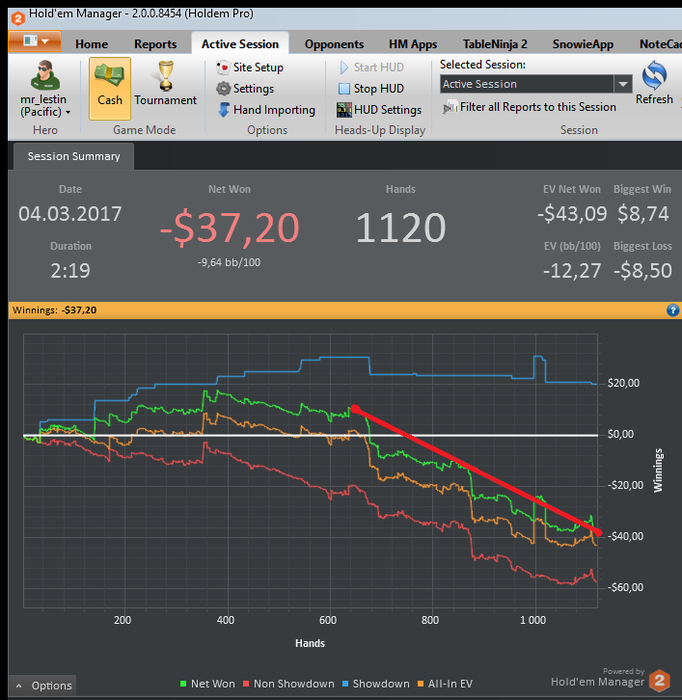Click the Start HUD play icon
The width and height of the screenshot is (682, 700).
344,67
